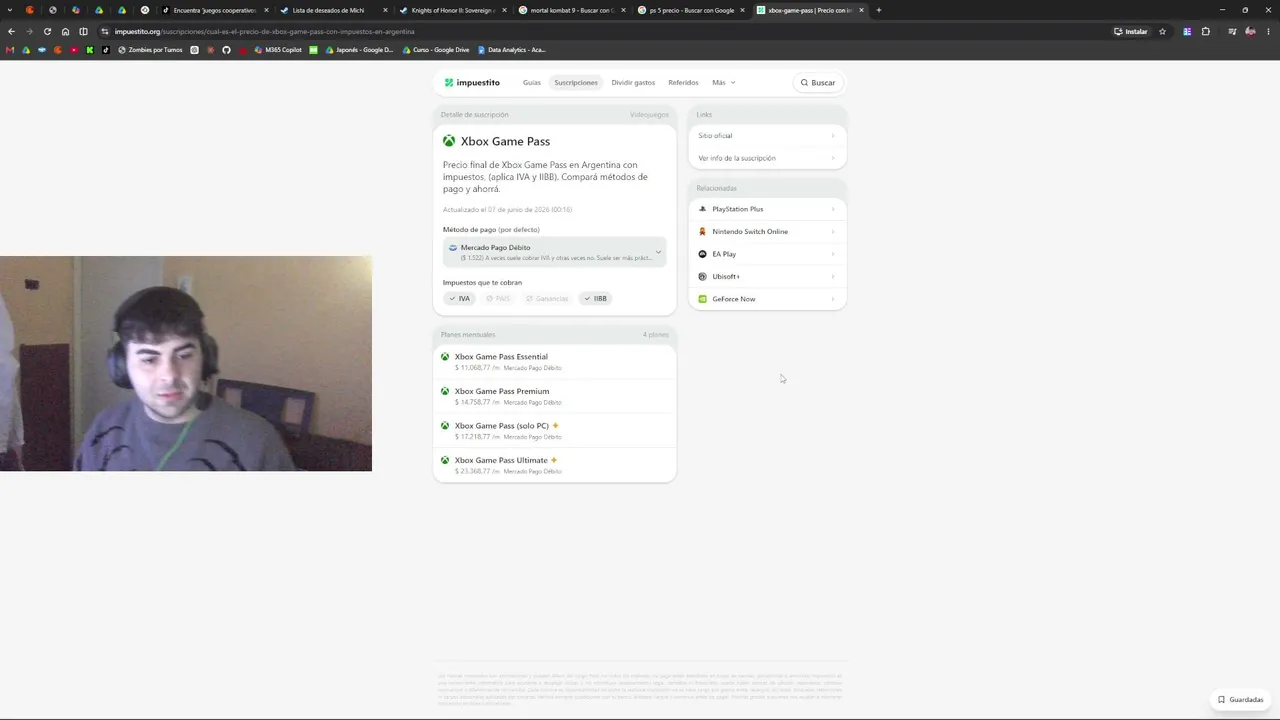Open the Suscripciones section
1280x720 pixels.
[576, 83]
